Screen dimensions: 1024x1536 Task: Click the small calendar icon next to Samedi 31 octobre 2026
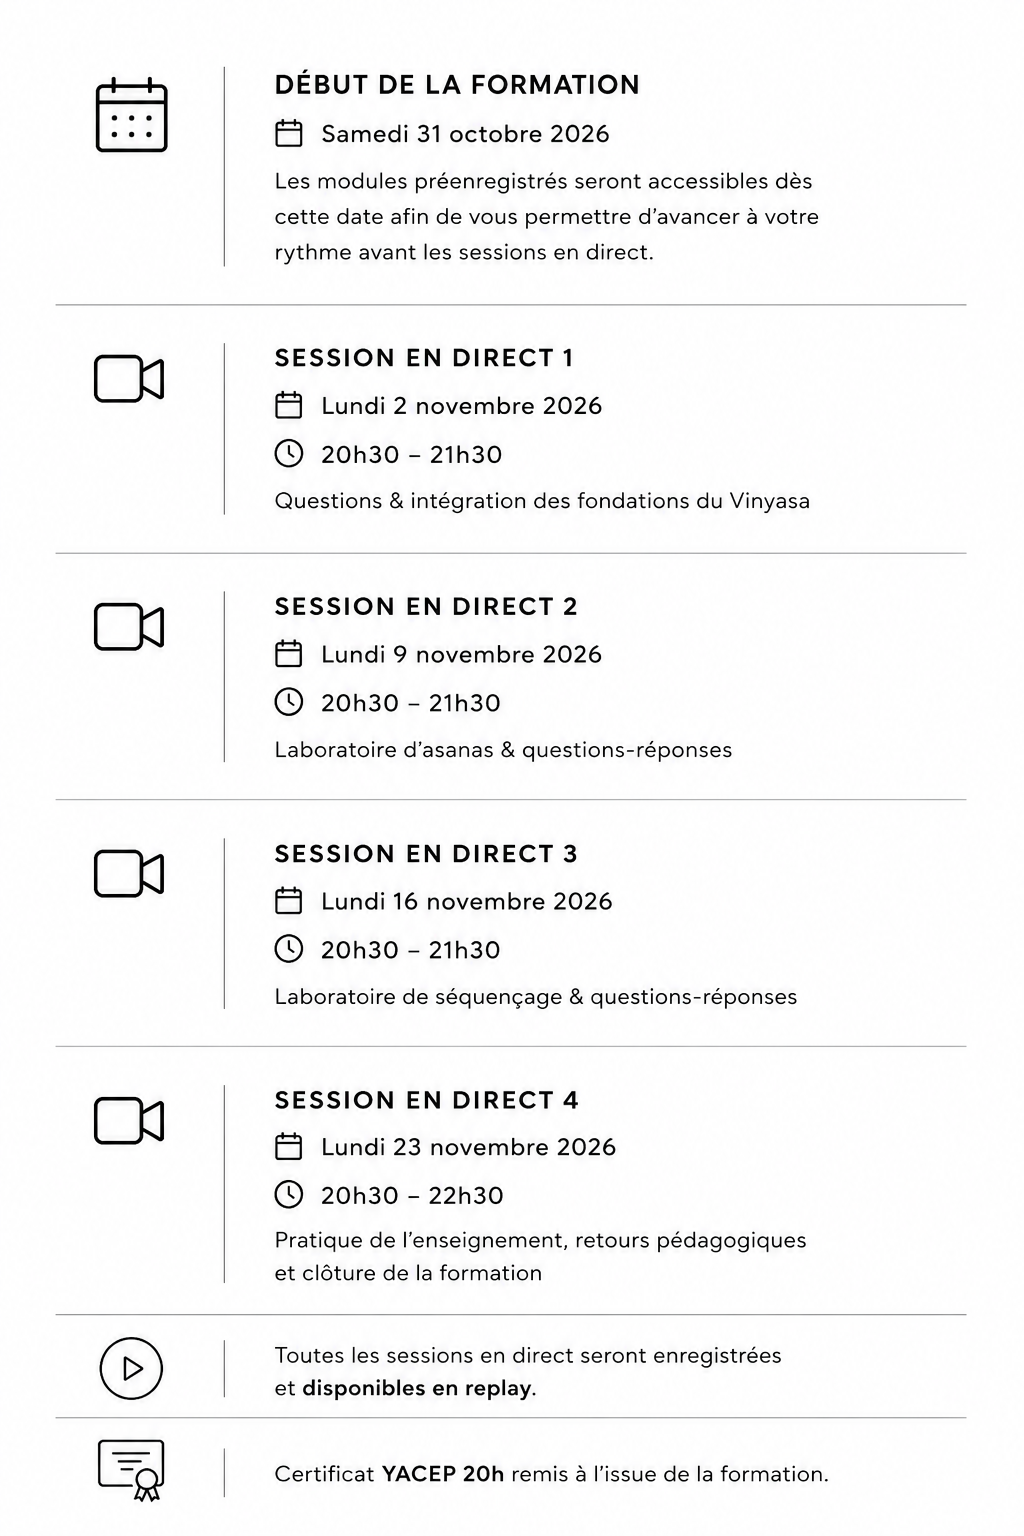pyautogui.click(x=289, y=133)
